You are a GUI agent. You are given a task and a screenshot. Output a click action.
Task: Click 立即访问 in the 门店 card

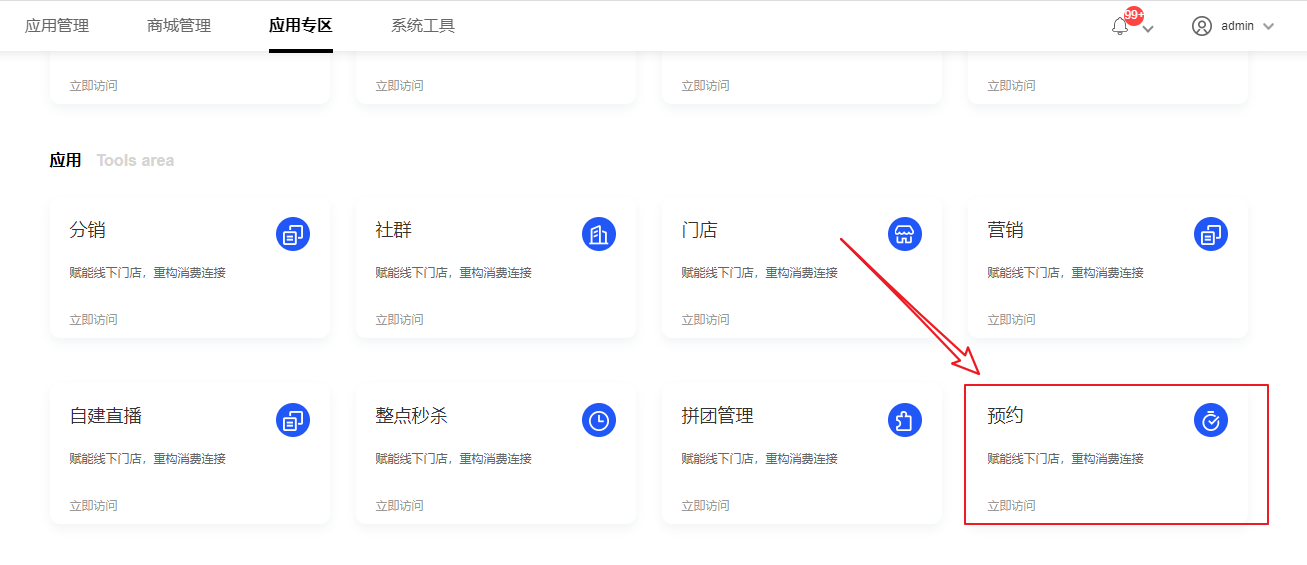[706, 320]
